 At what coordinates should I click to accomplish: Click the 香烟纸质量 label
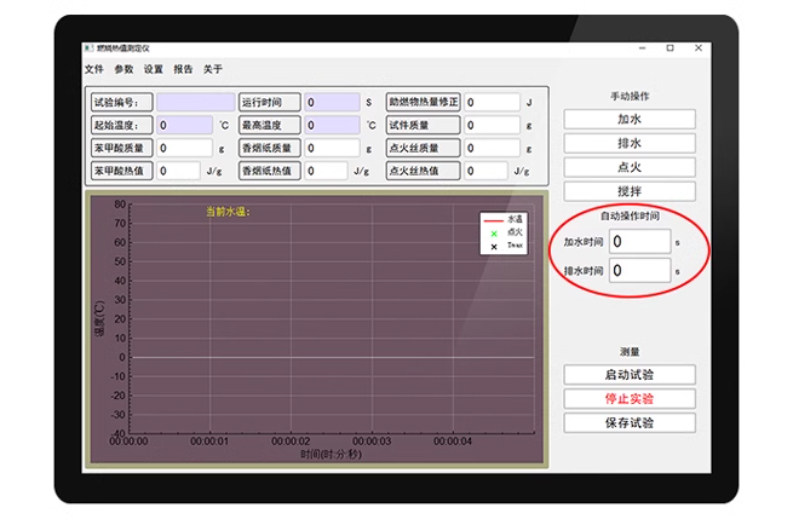pos(270,148)
